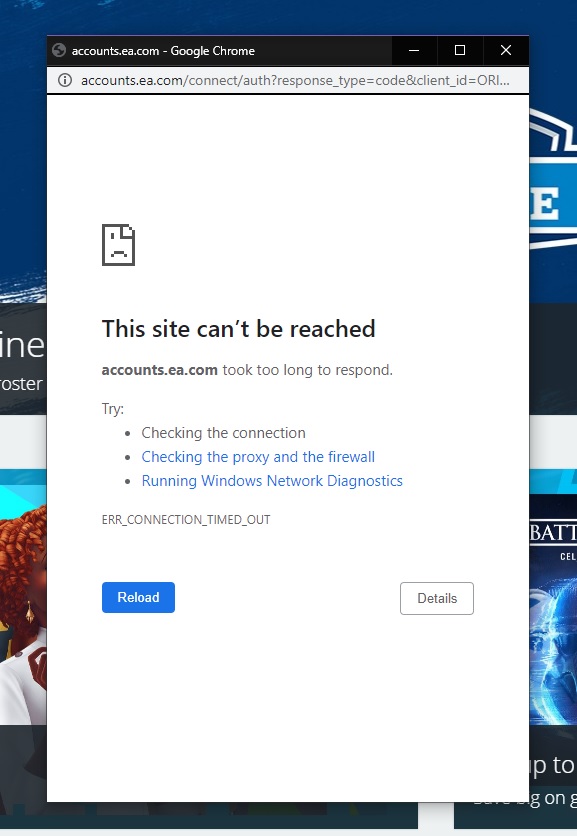
Task: Click the sad page error icon
Action: pos(118,245)
